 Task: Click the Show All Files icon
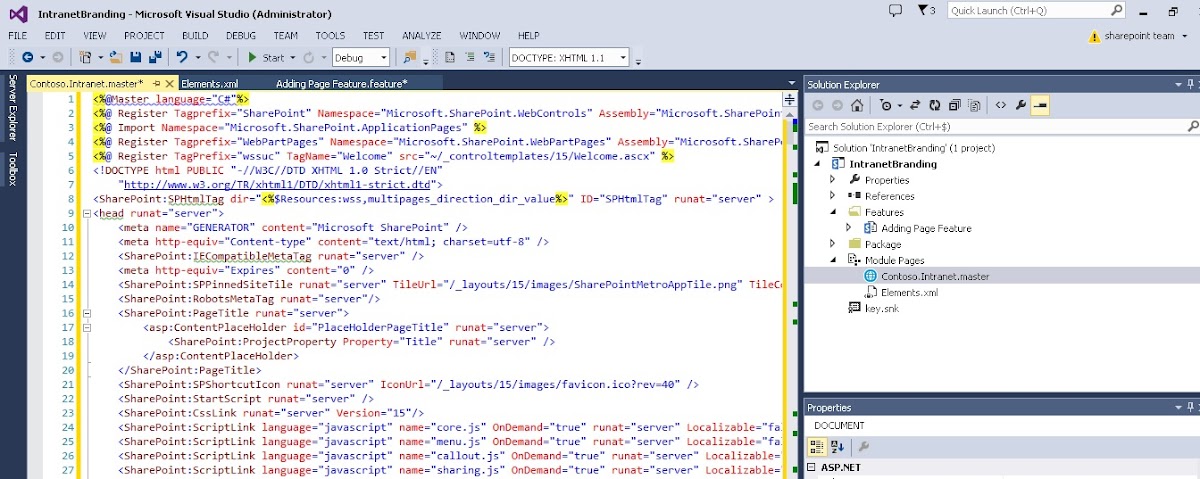click(973, 105)
